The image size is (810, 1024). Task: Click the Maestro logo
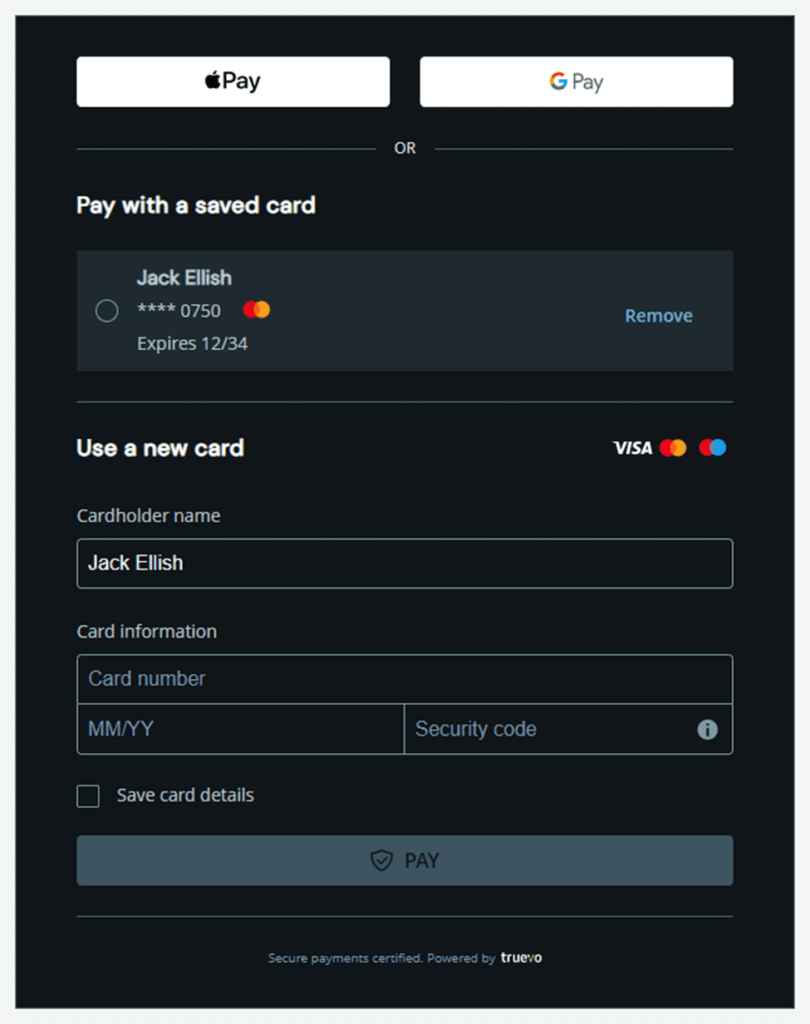(x=713, y=448)
